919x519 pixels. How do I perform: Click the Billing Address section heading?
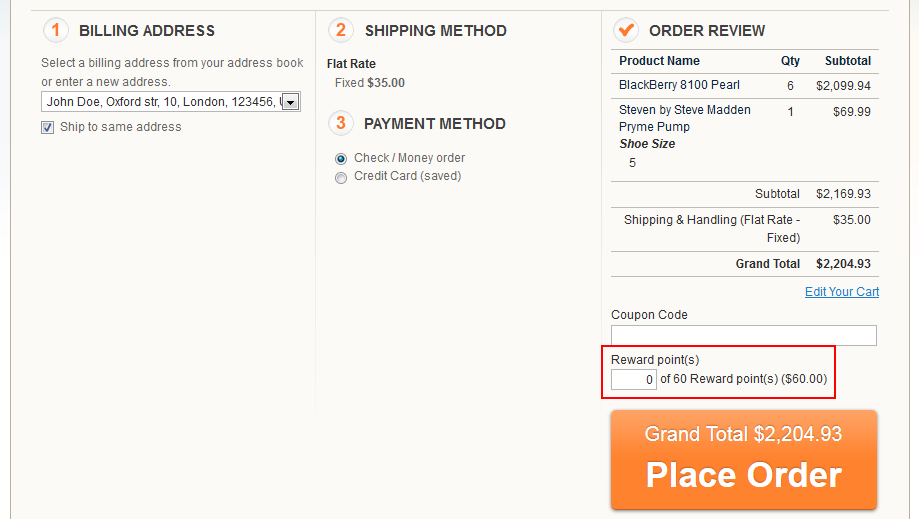(147, 30)
